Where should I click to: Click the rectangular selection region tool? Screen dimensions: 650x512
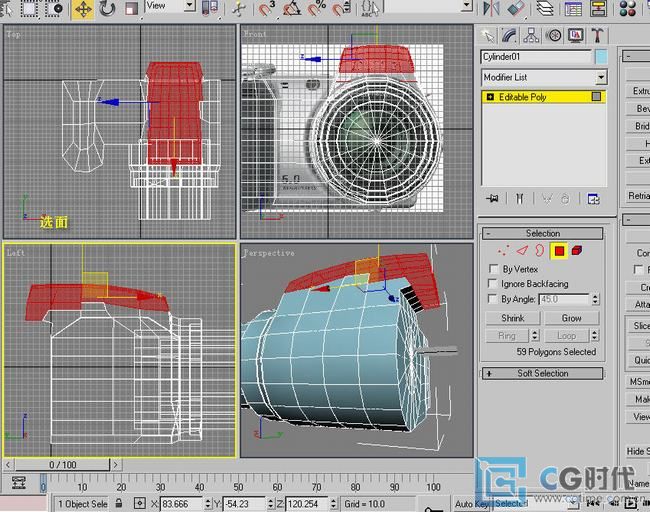(30, 8)
